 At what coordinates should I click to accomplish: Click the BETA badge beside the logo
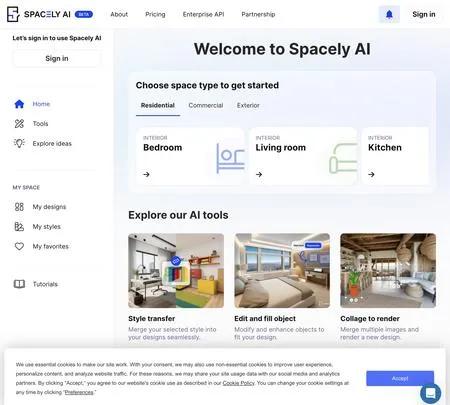click(x=84, y=14)
